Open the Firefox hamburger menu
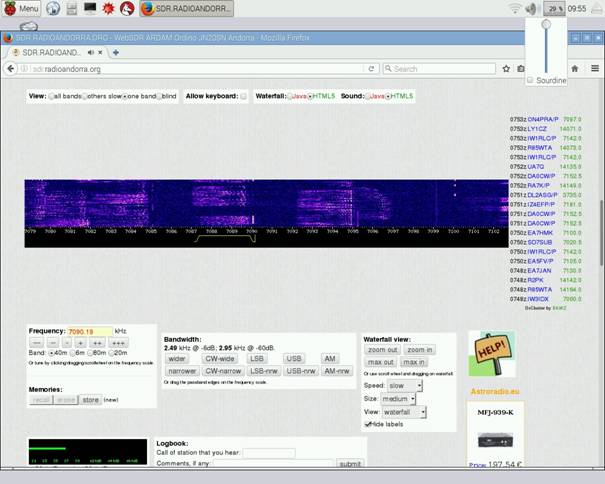This screenshot has width=605, height=484. (595, 69)
